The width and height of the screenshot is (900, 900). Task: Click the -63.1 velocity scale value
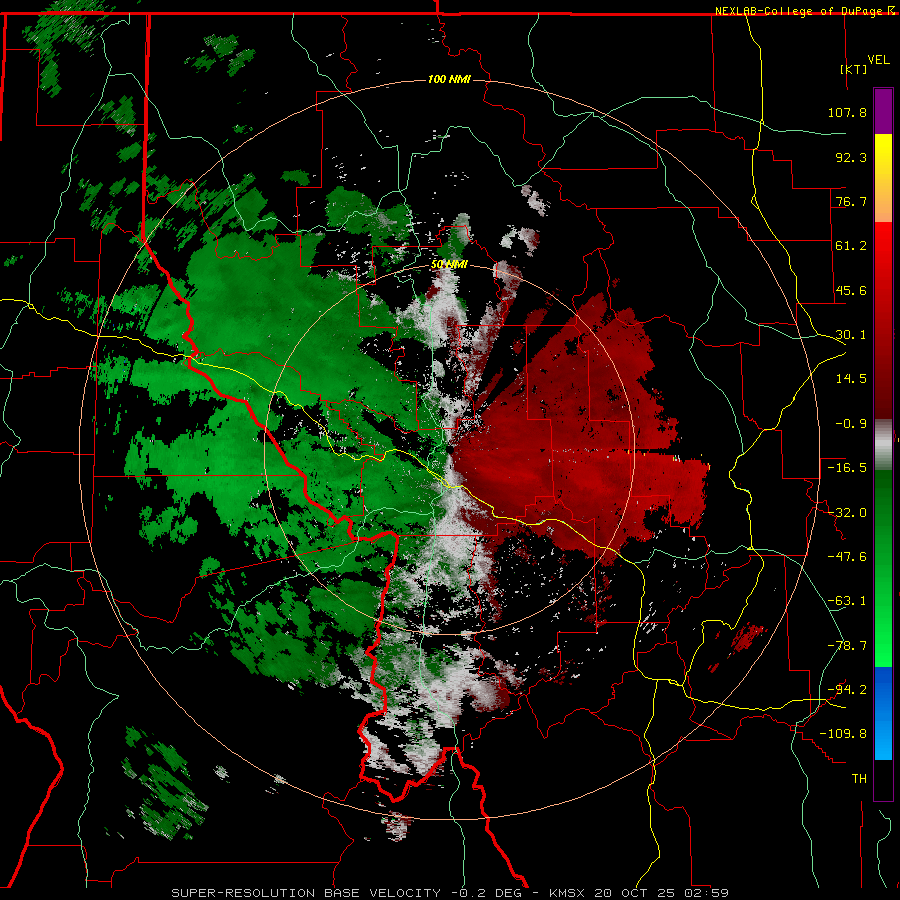pyautogui.click(x=847, y=601)
